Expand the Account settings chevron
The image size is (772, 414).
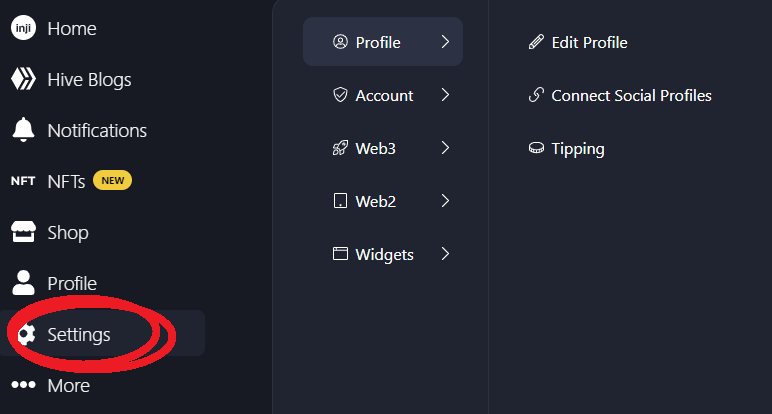tap(445, 95)
